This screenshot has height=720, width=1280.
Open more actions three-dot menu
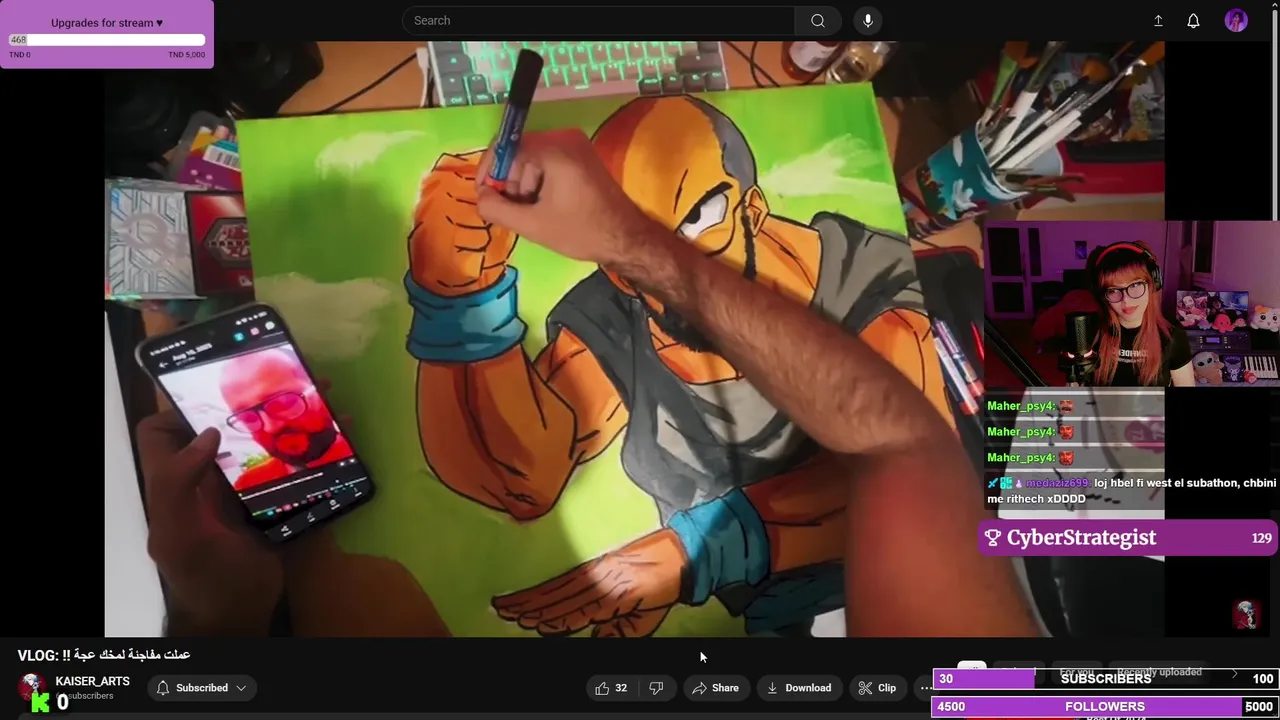click(925, 688)
